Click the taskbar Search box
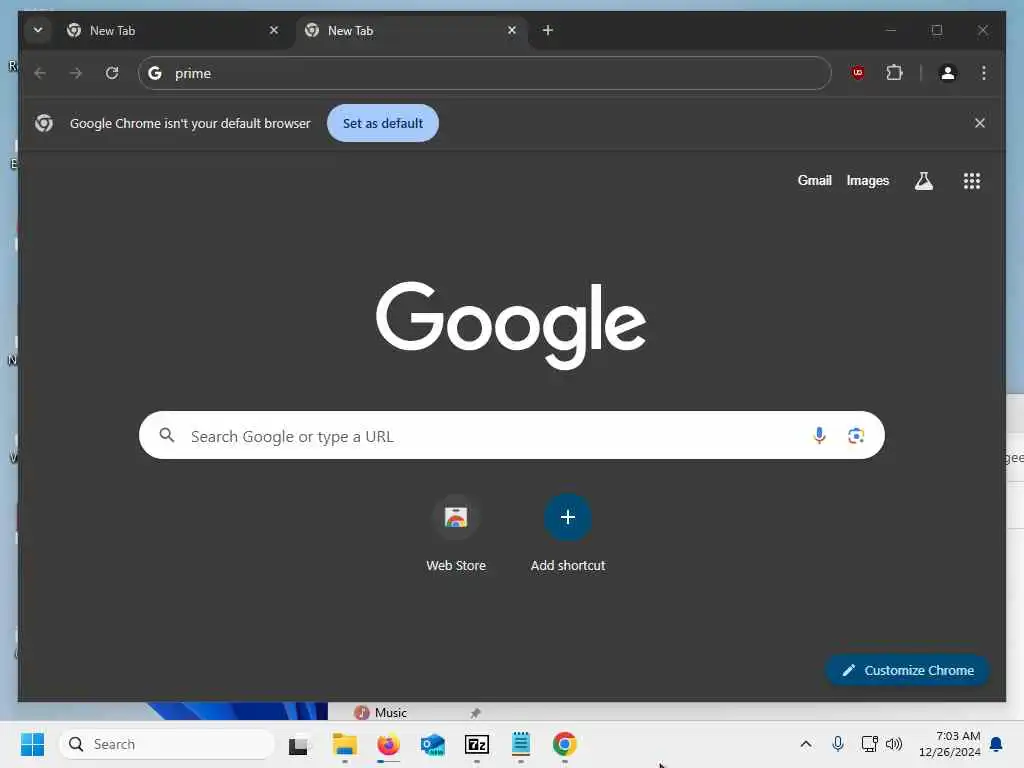This screenshot has width=1024, height=768. tap(167, 744)
